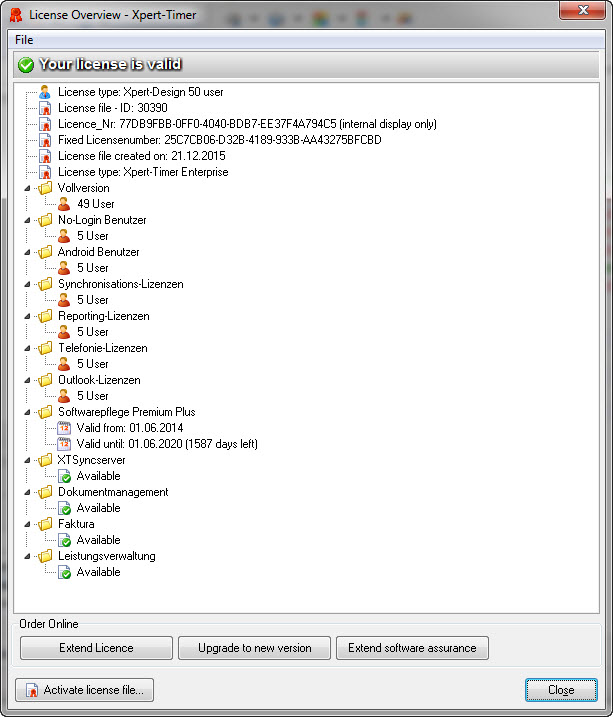Collapse the Leistungsverwaltung node
The width and height of the screenshot is (613, 717).
tap(27, 556)
